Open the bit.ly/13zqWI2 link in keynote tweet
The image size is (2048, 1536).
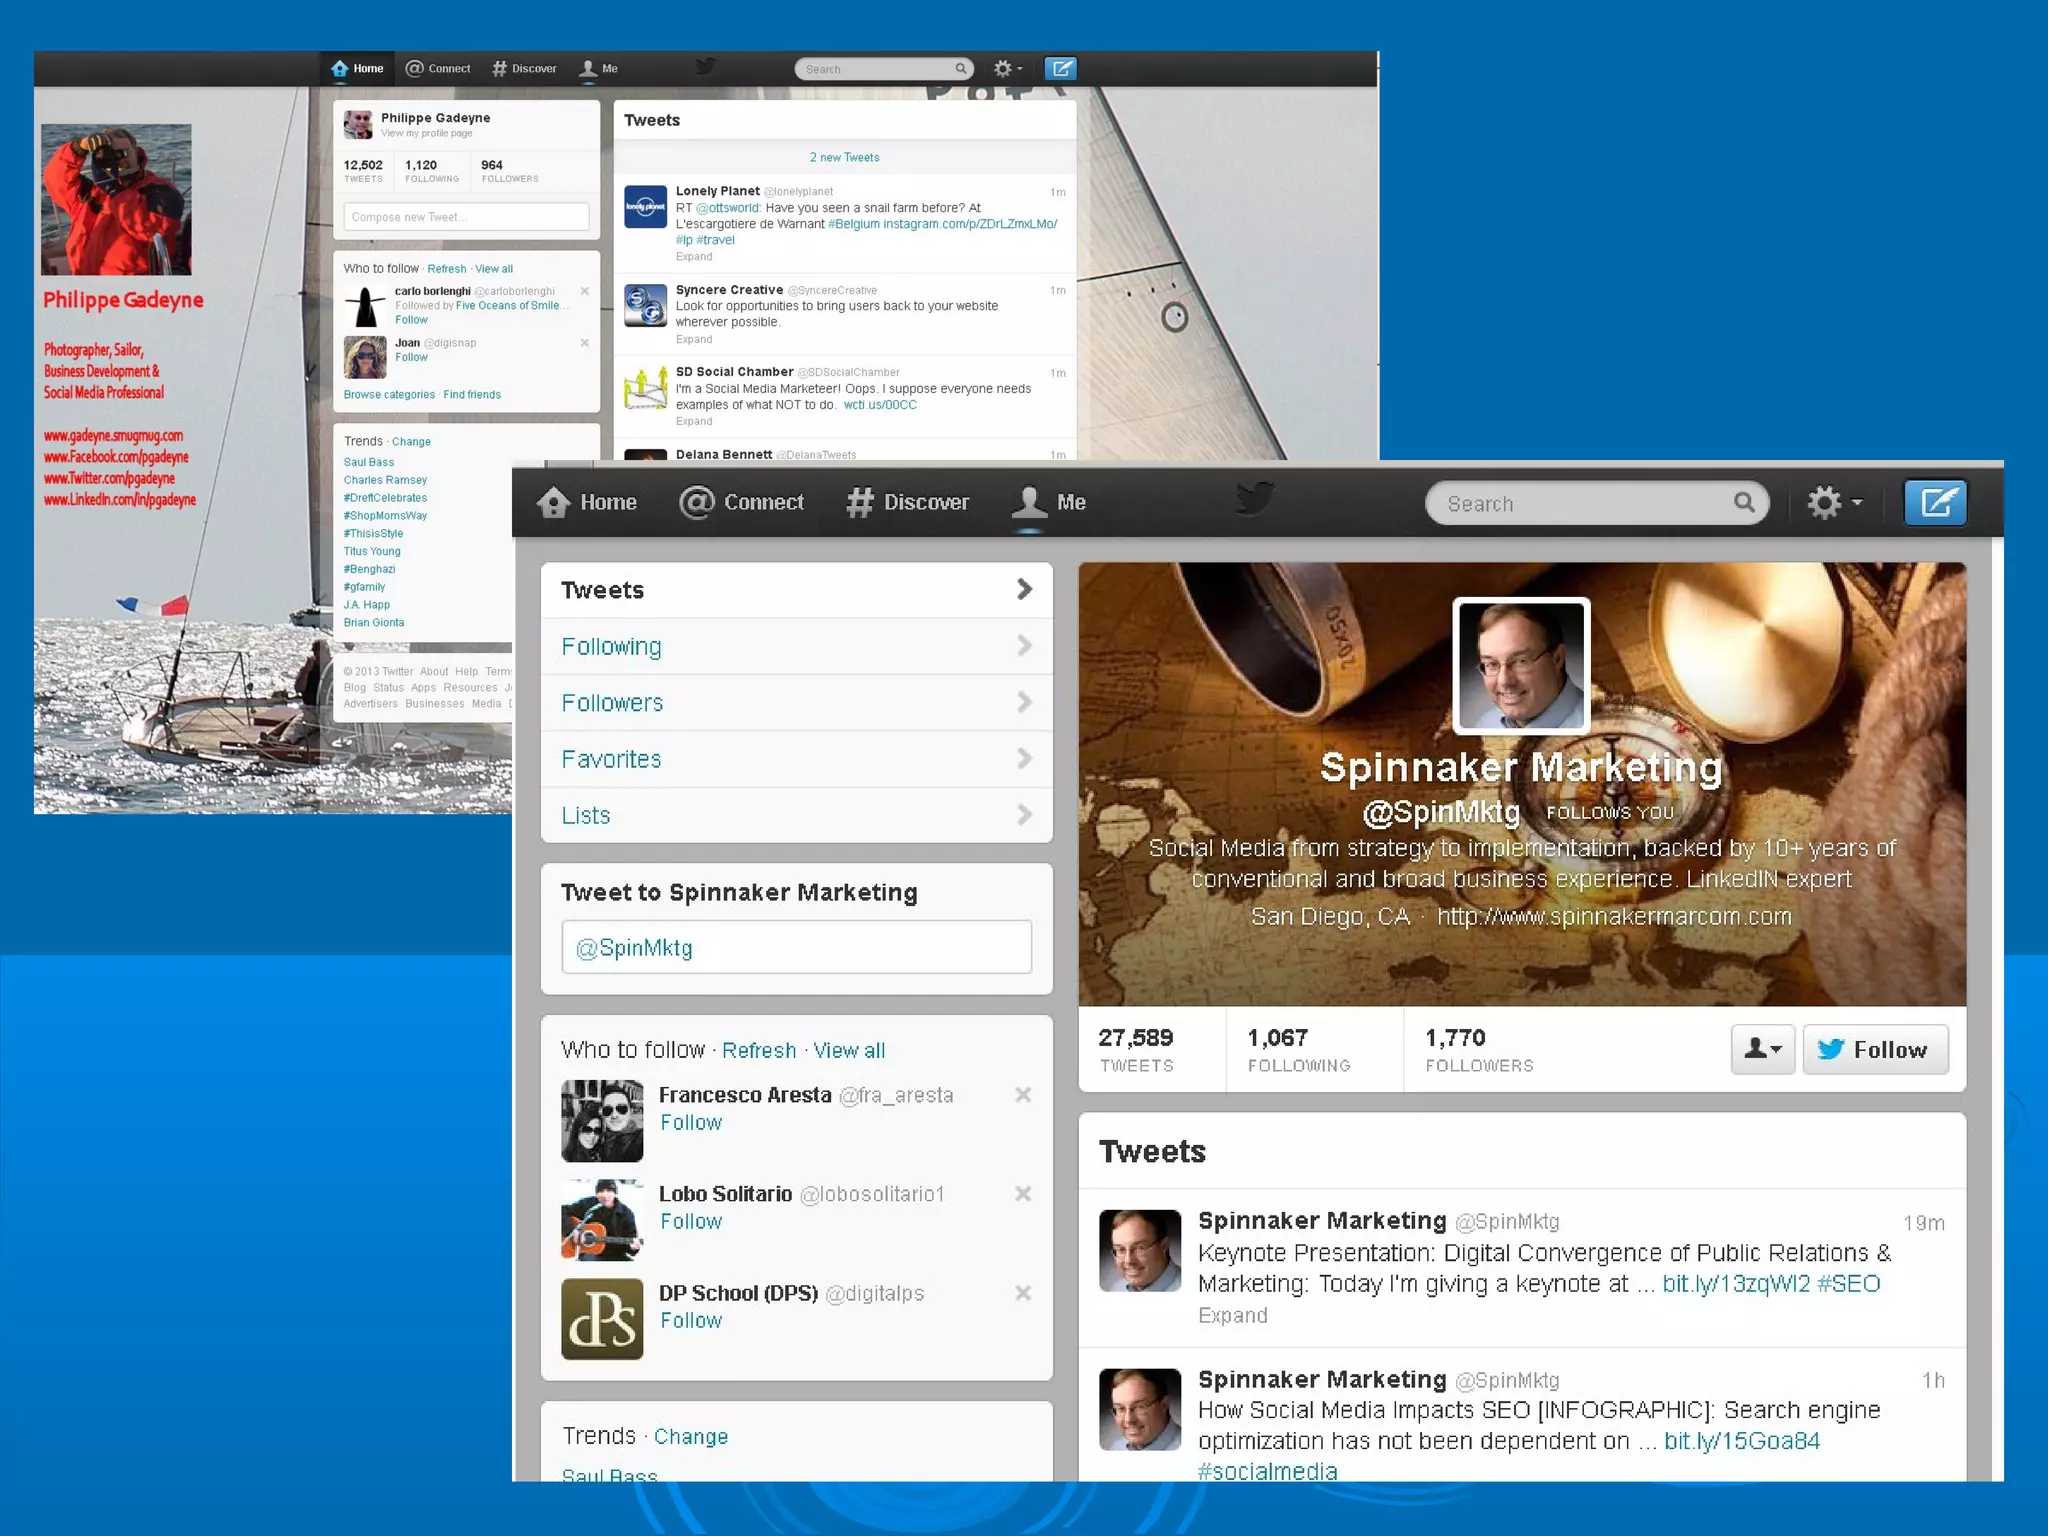click(1736, 1284)
